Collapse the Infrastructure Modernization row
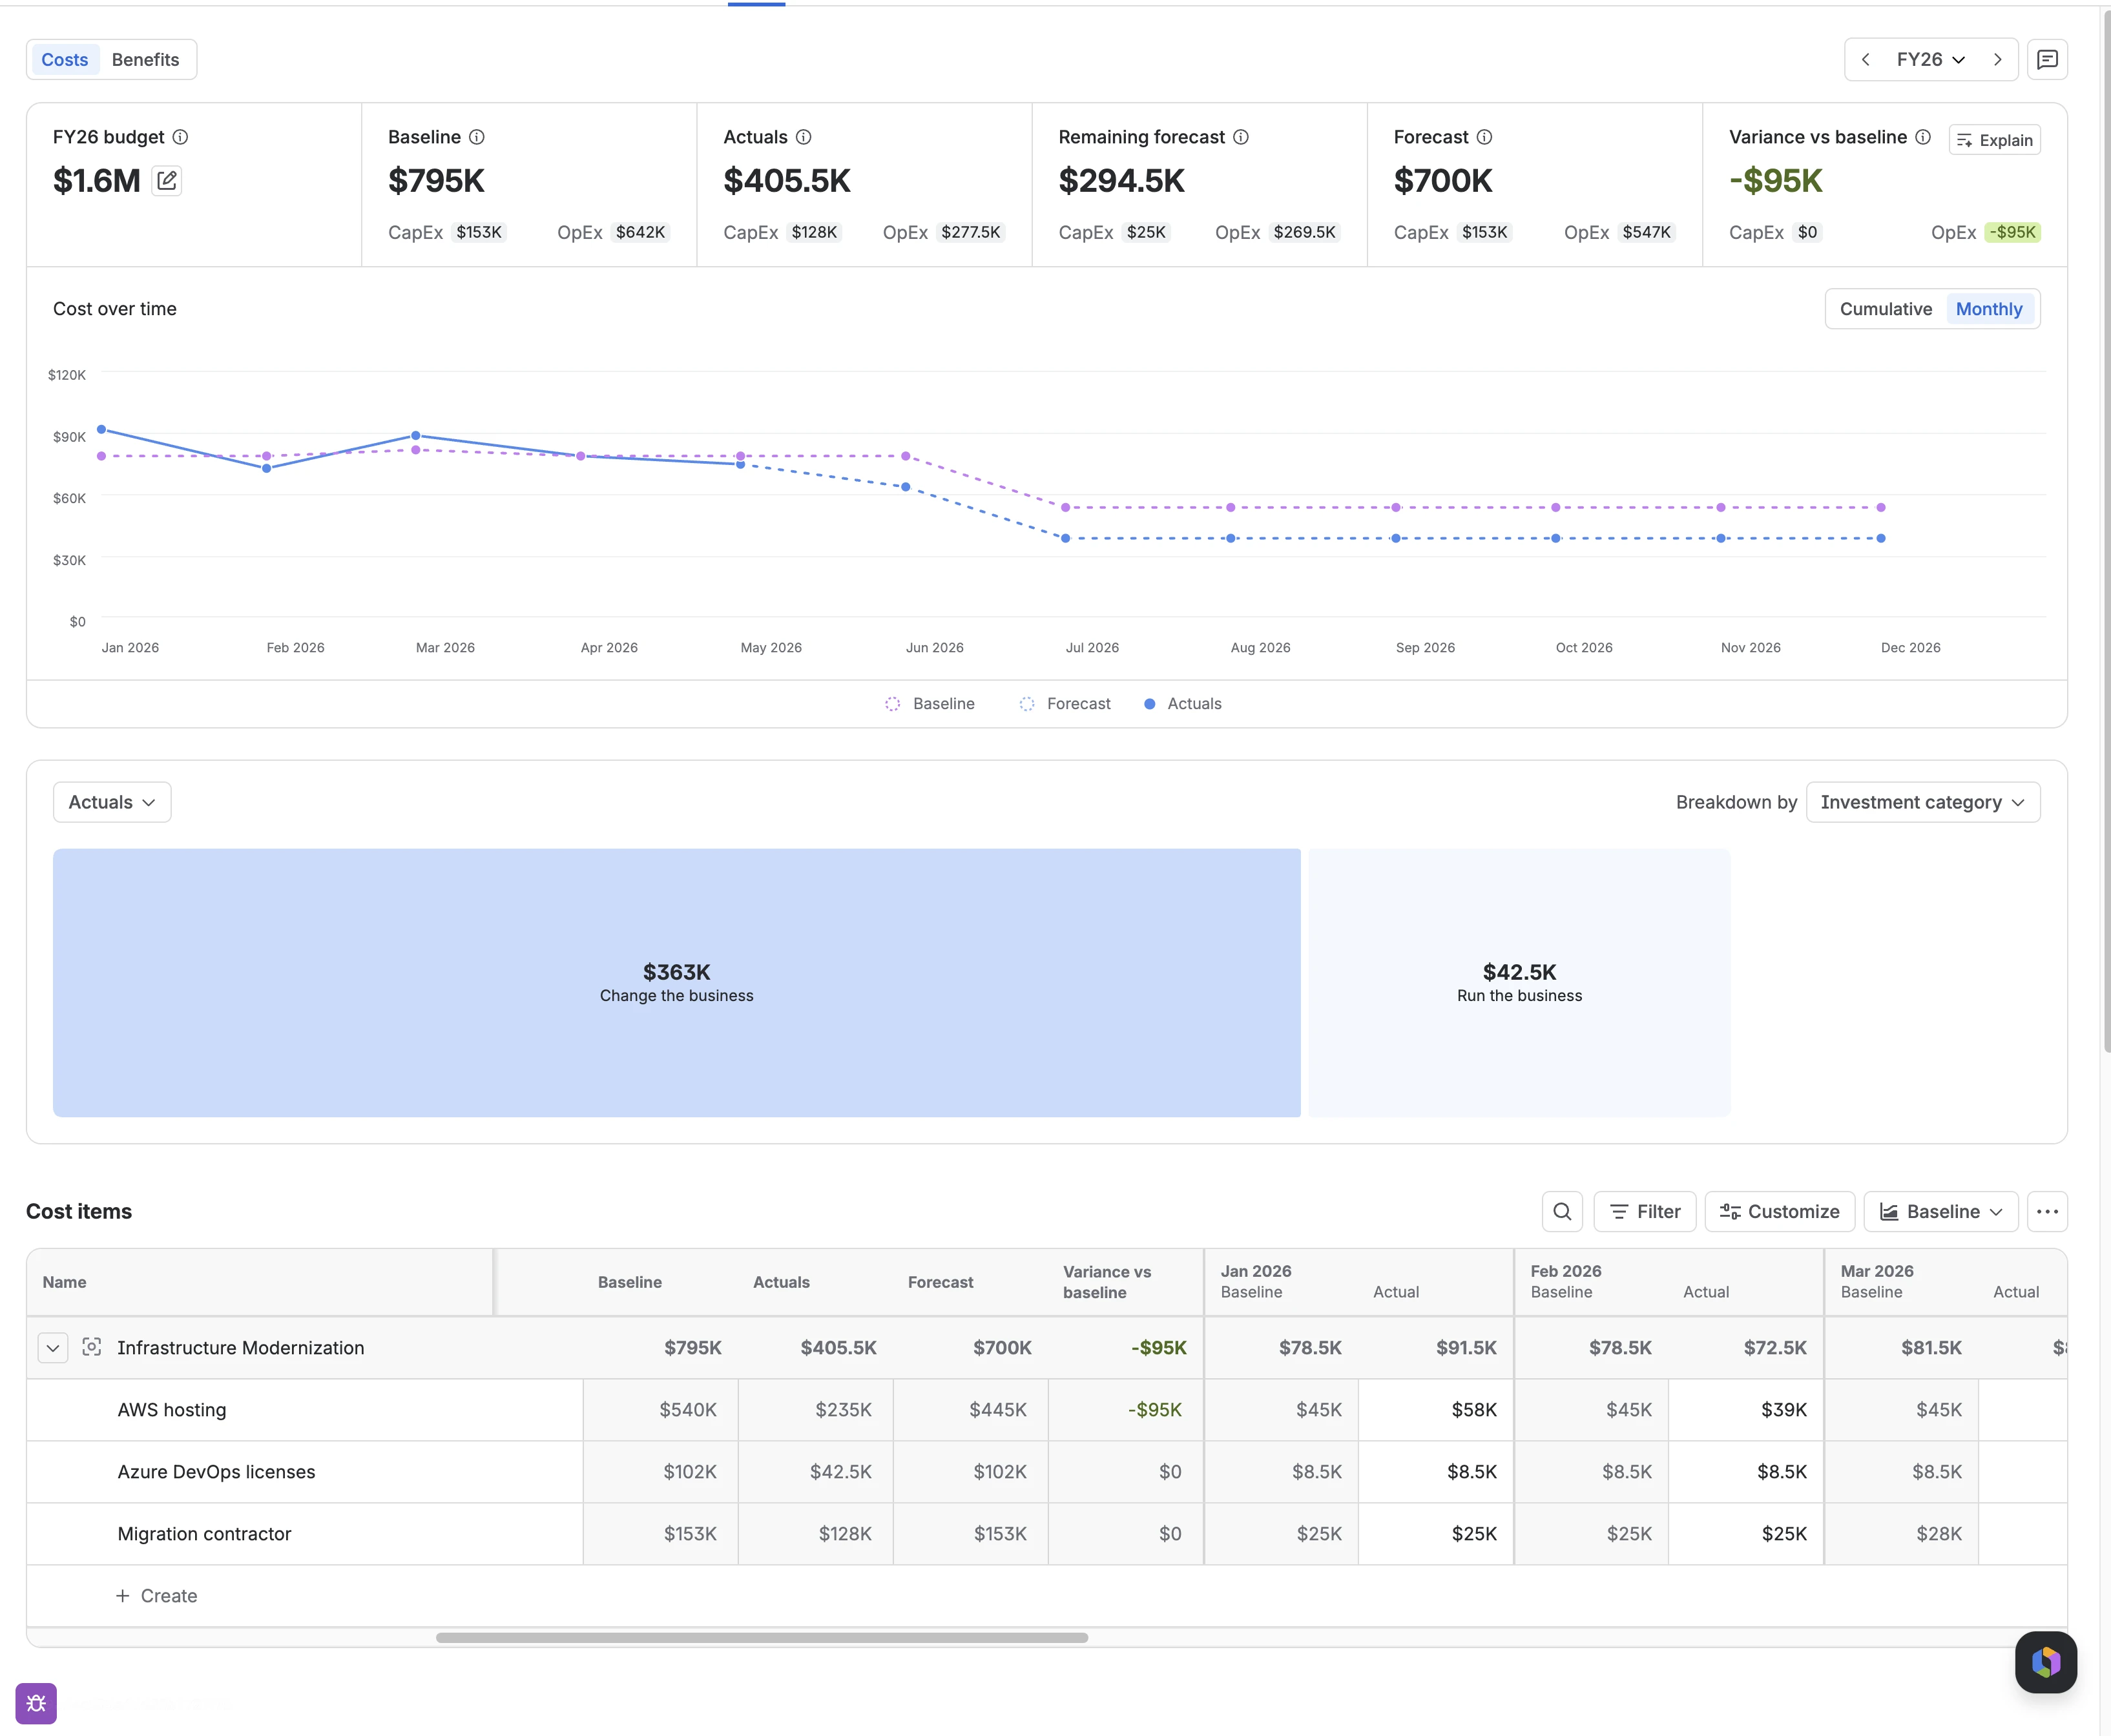Viewport: 2111px width, 1736px height. (x=53, y=1348)
